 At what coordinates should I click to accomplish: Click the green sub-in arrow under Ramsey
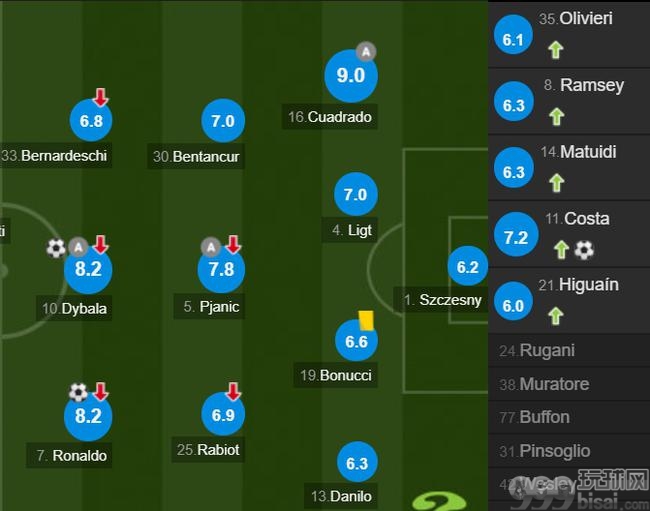click(557, 116)
